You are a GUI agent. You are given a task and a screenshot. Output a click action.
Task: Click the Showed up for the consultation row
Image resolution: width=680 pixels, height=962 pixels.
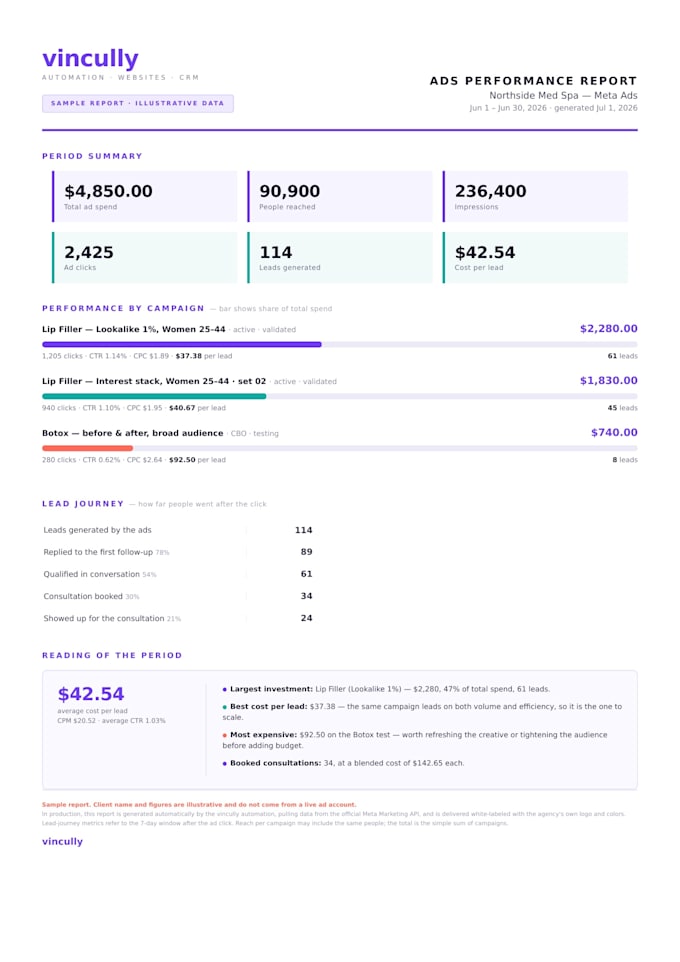point(178,618)
